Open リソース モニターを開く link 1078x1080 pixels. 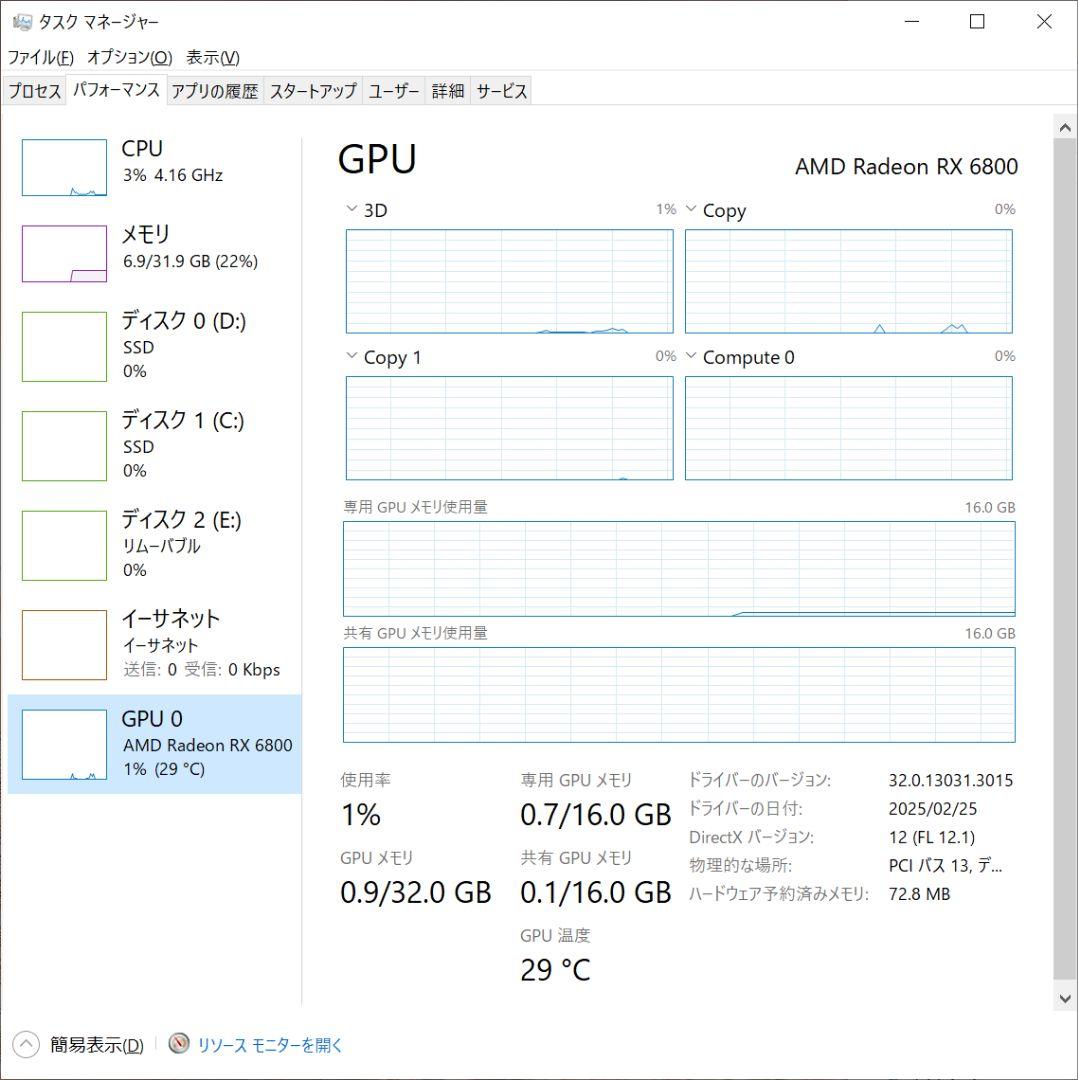coord(269,1045)
